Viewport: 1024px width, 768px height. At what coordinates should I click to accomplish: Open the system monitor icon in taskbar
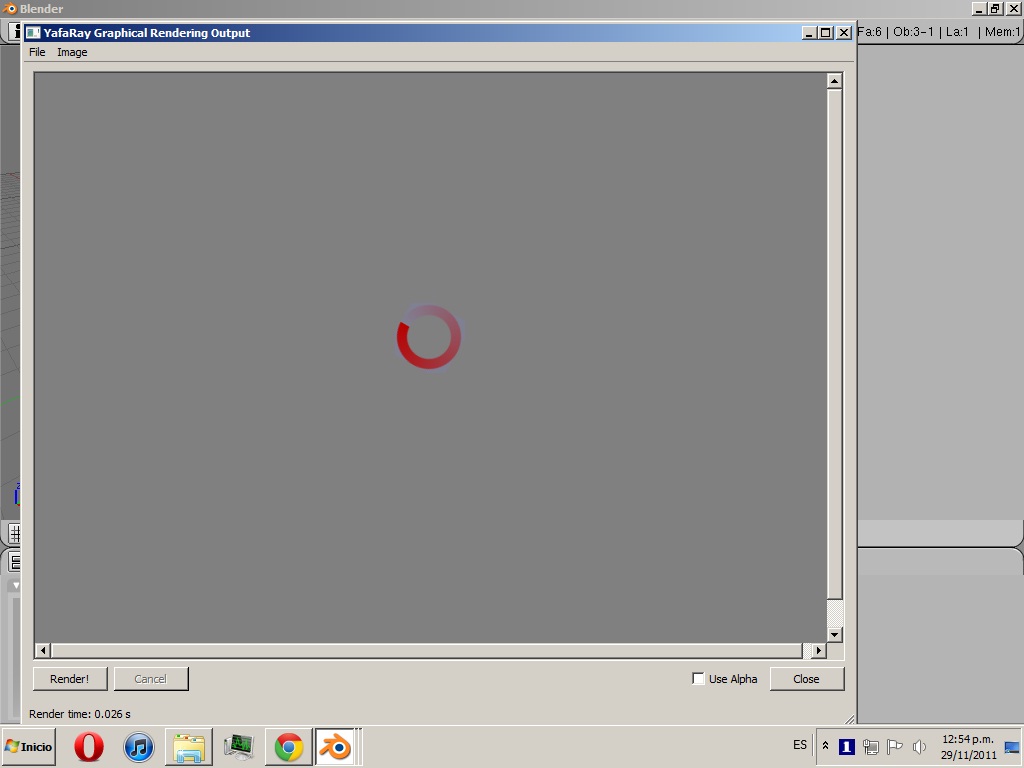(238, 747)
